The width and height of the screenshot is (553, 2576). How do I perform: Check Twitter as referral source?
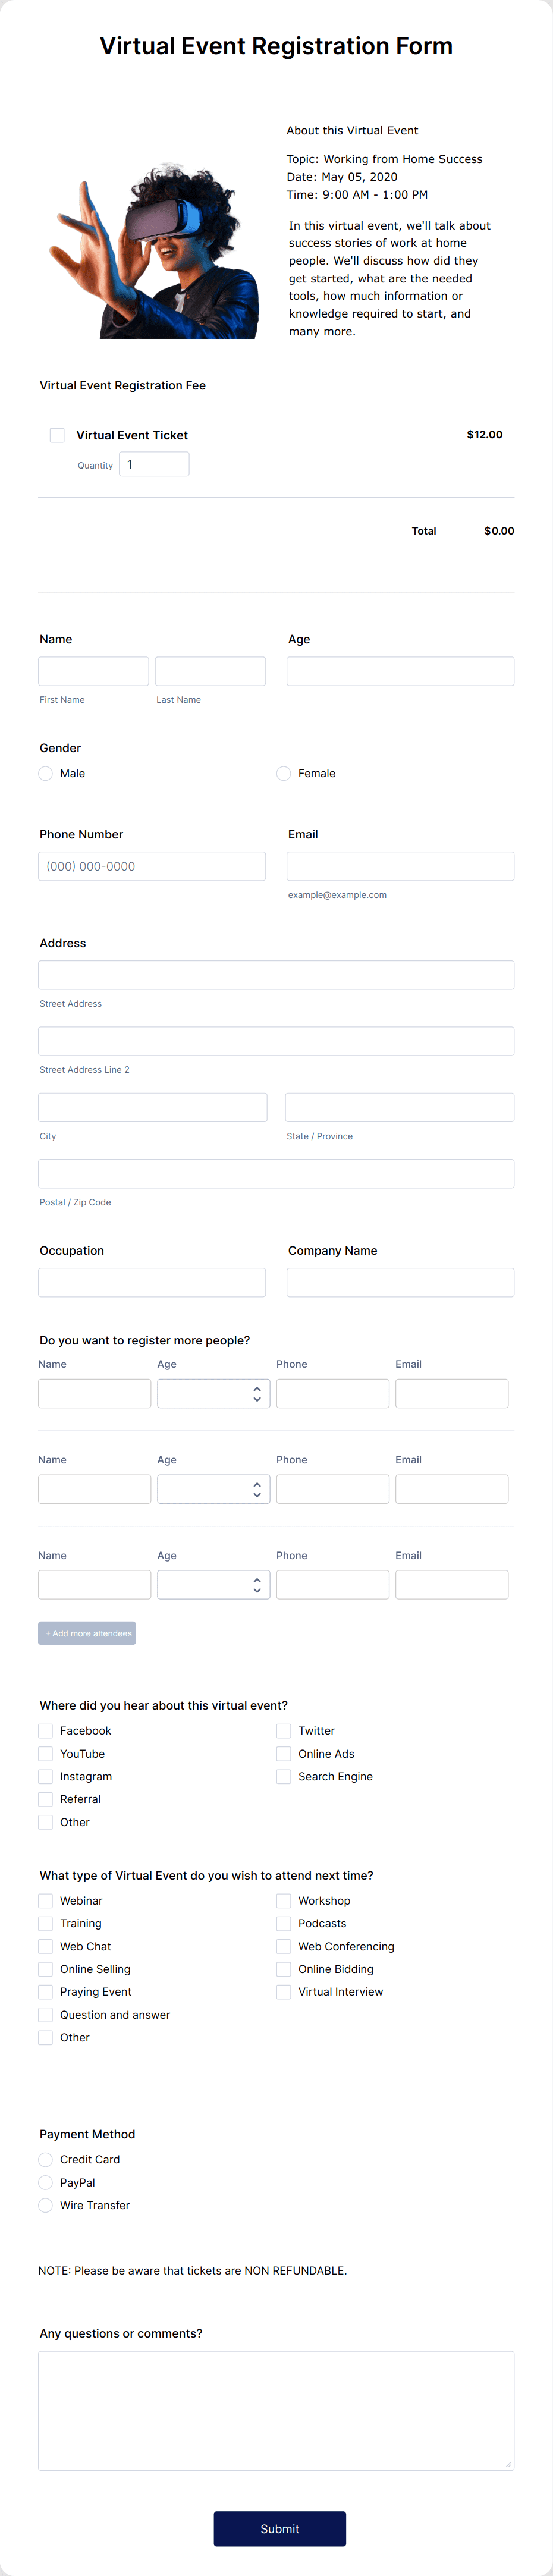[284, 1730]
